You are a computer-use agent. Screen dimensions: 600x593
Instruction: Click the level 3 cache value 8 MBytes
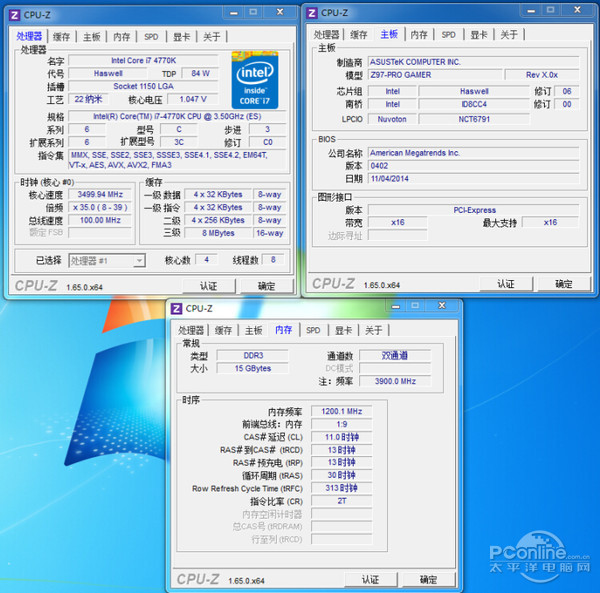[218, 233]
